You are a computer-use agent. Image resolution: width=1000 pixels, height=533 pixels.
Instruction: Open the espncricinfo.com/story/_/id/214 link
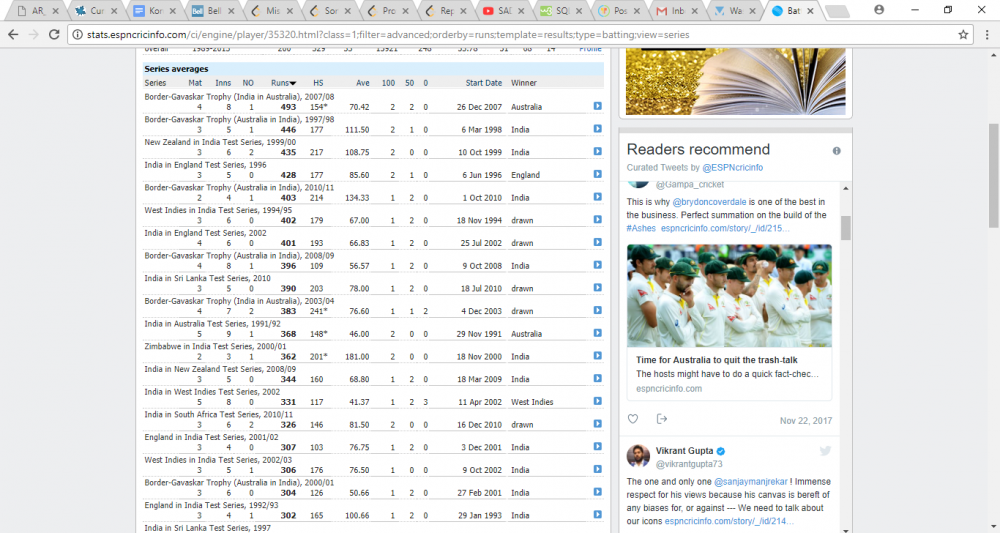729,522
